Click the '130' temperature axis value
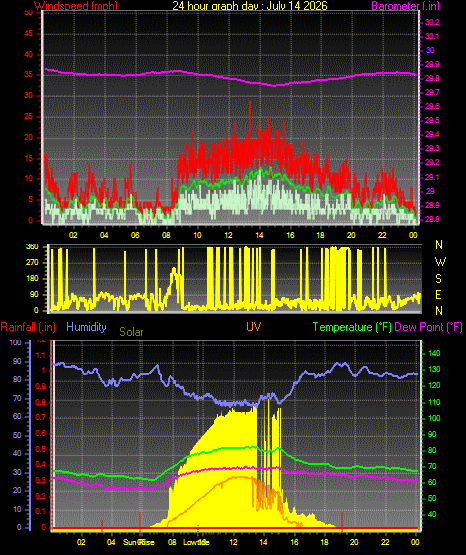466x555 pixels. [434, 370]
